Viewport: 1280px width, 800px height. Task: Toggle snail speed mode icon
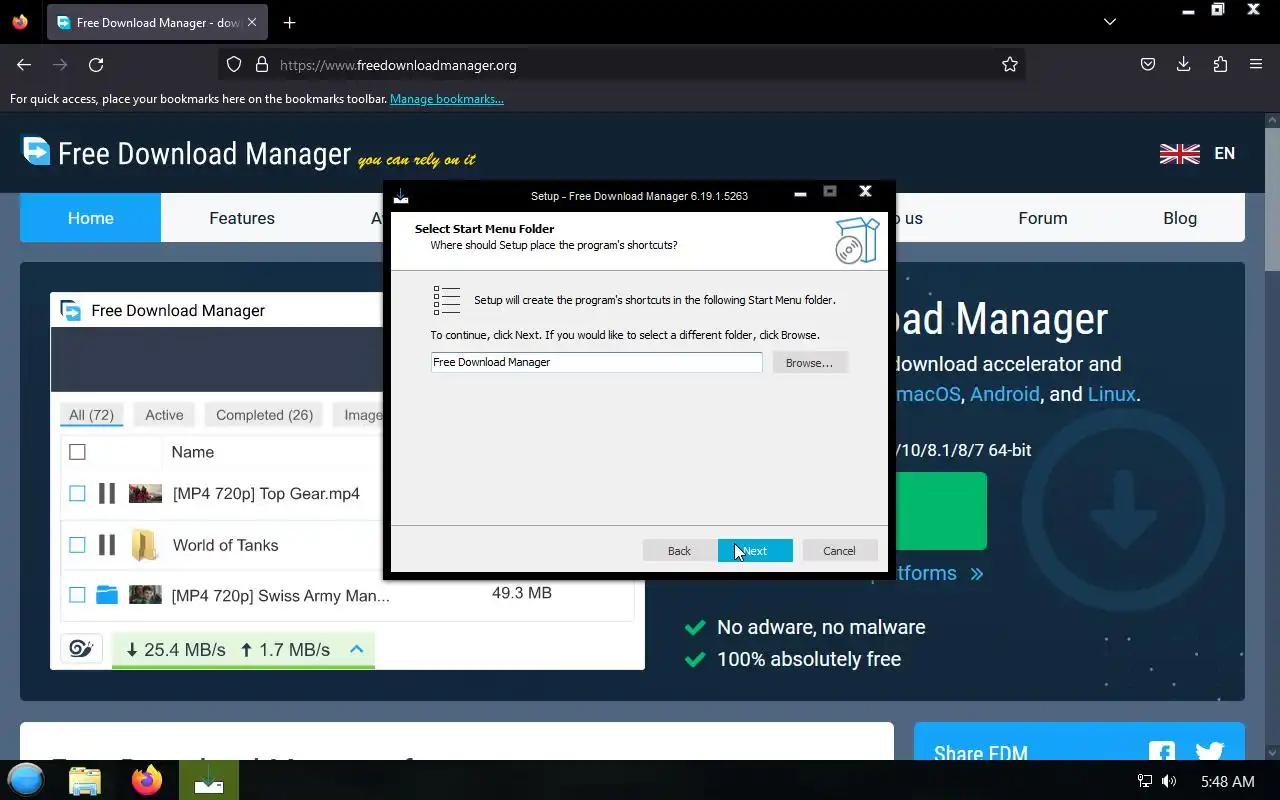click(81, 649)
